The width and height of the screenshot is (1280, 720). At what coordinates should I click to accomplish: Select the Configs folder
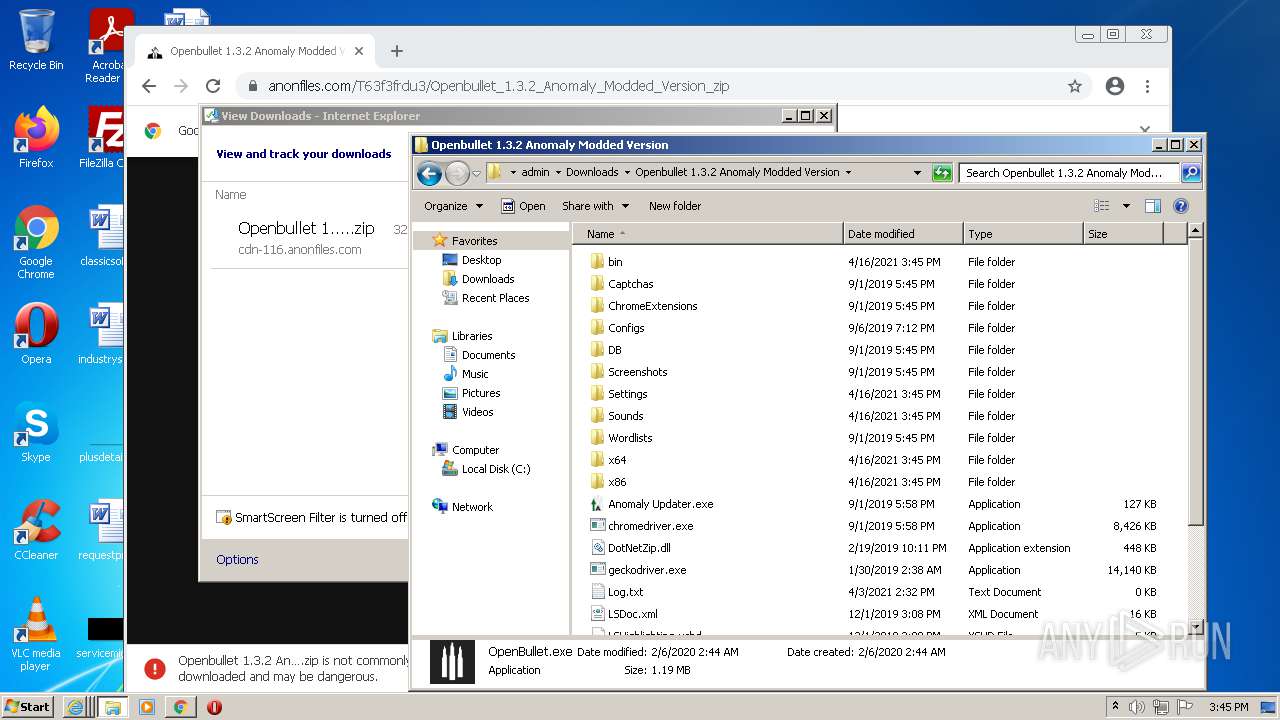[626, 328]
